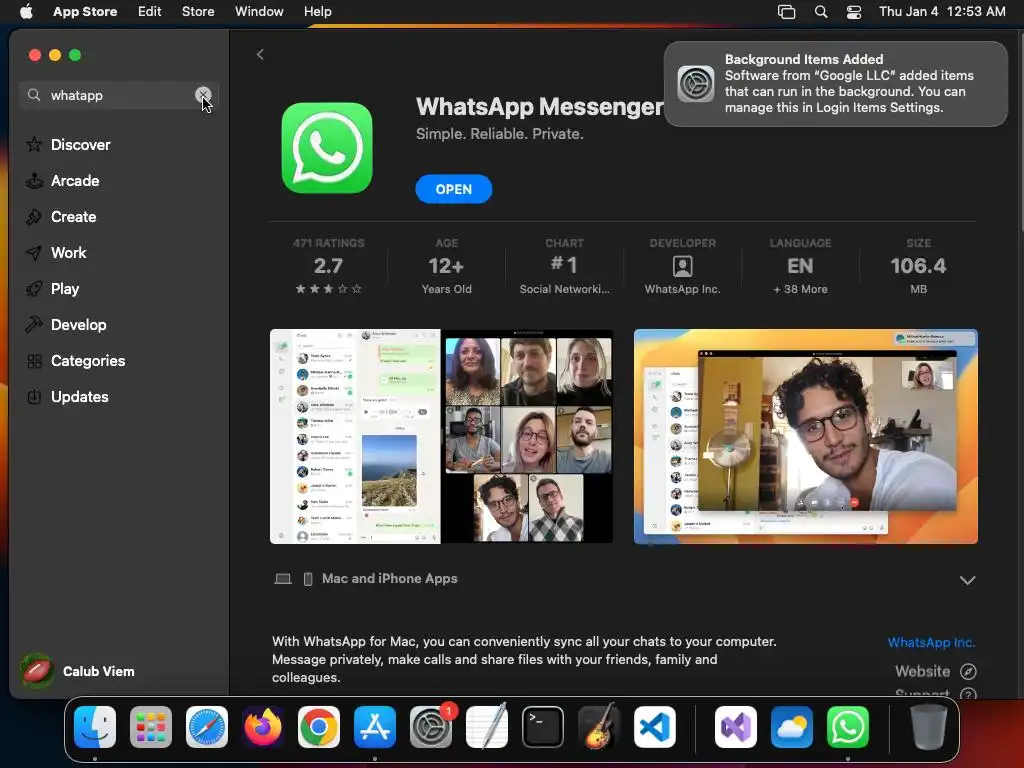This screenshot has height=768, width=1024.
Task: Click the Categories grid icon
Action: point(34,360)
